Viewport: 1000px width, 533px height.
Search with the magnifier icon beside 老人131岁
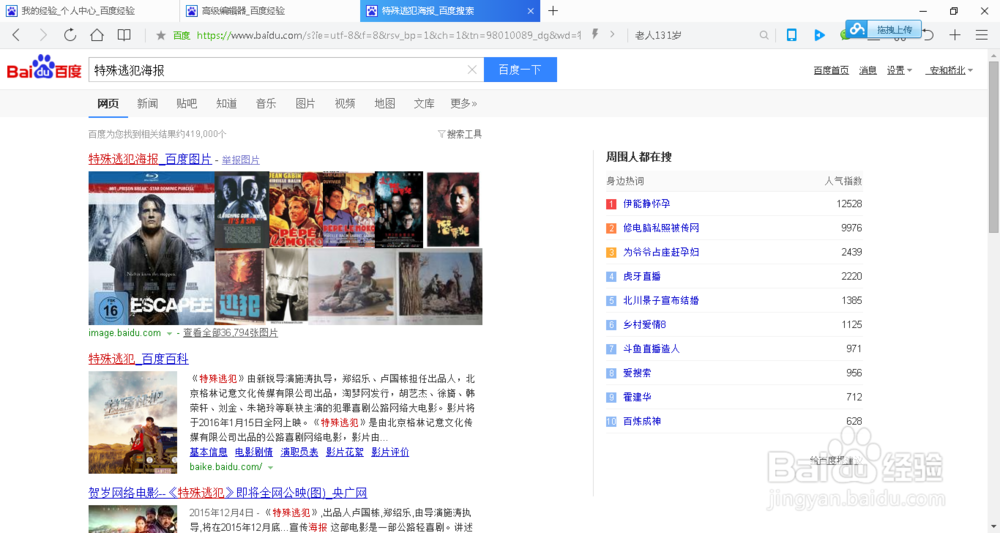coord(763,35)
